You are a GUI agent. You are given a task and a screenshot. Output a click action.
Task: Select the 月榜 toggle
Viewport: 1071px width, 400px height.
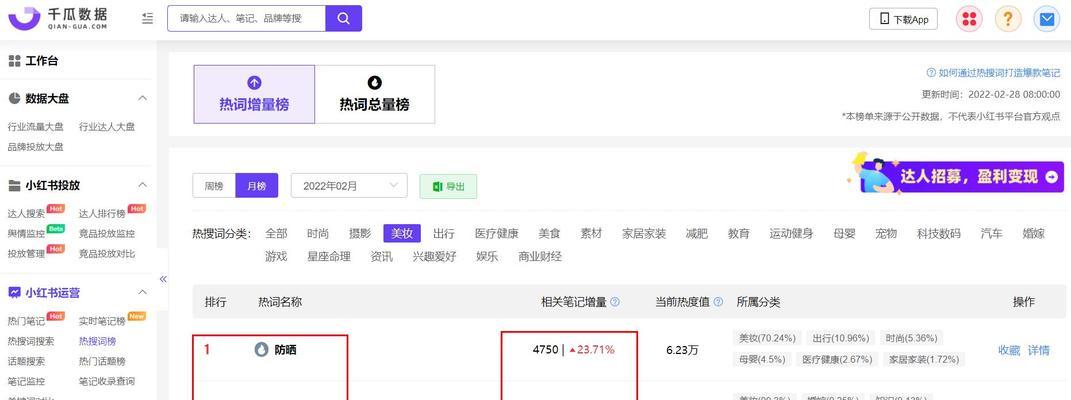257,186
